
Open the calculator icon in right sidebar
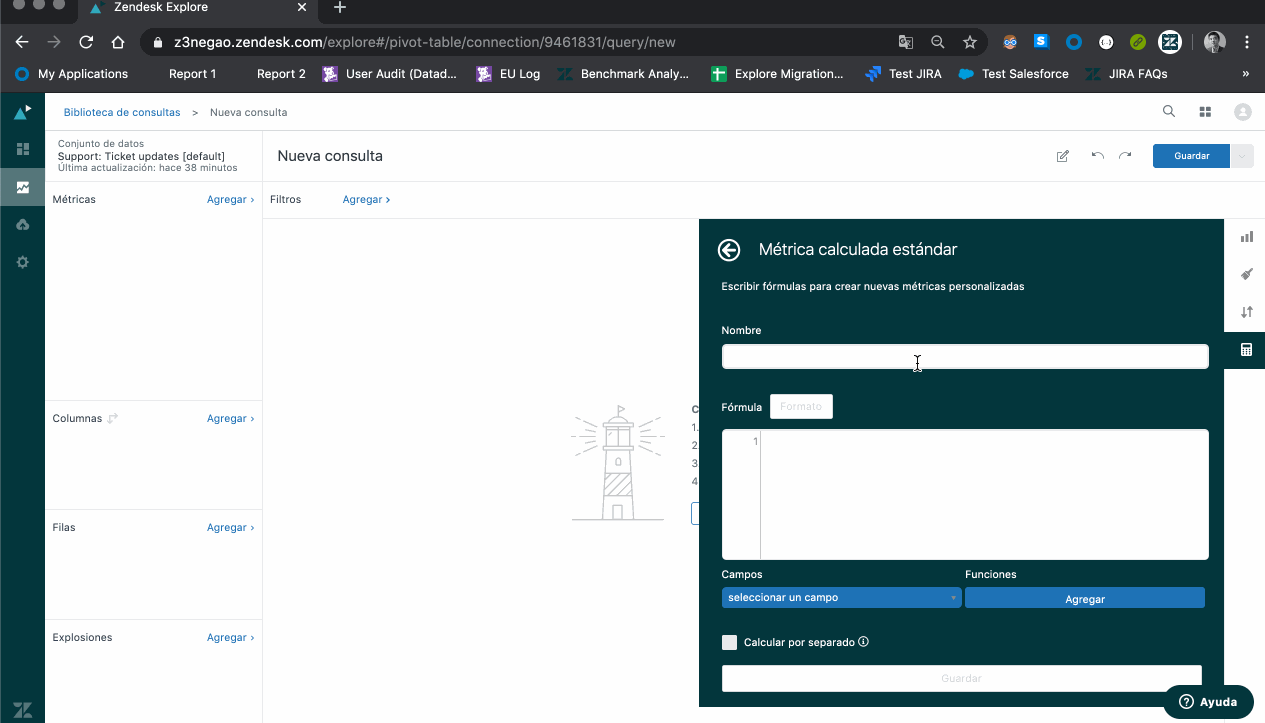tap(1246, 350)
